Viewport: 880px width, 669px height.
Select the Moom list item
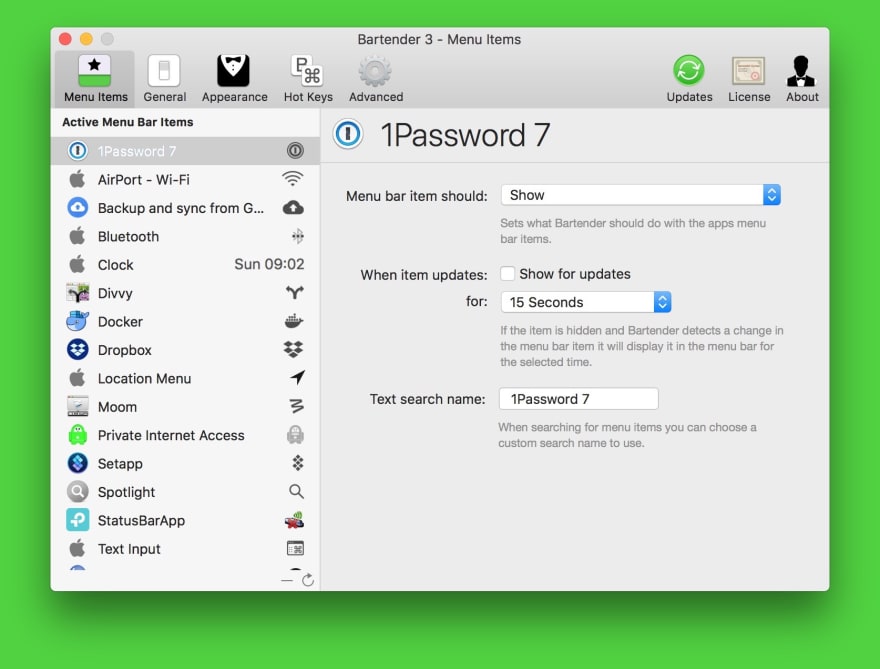185,407
